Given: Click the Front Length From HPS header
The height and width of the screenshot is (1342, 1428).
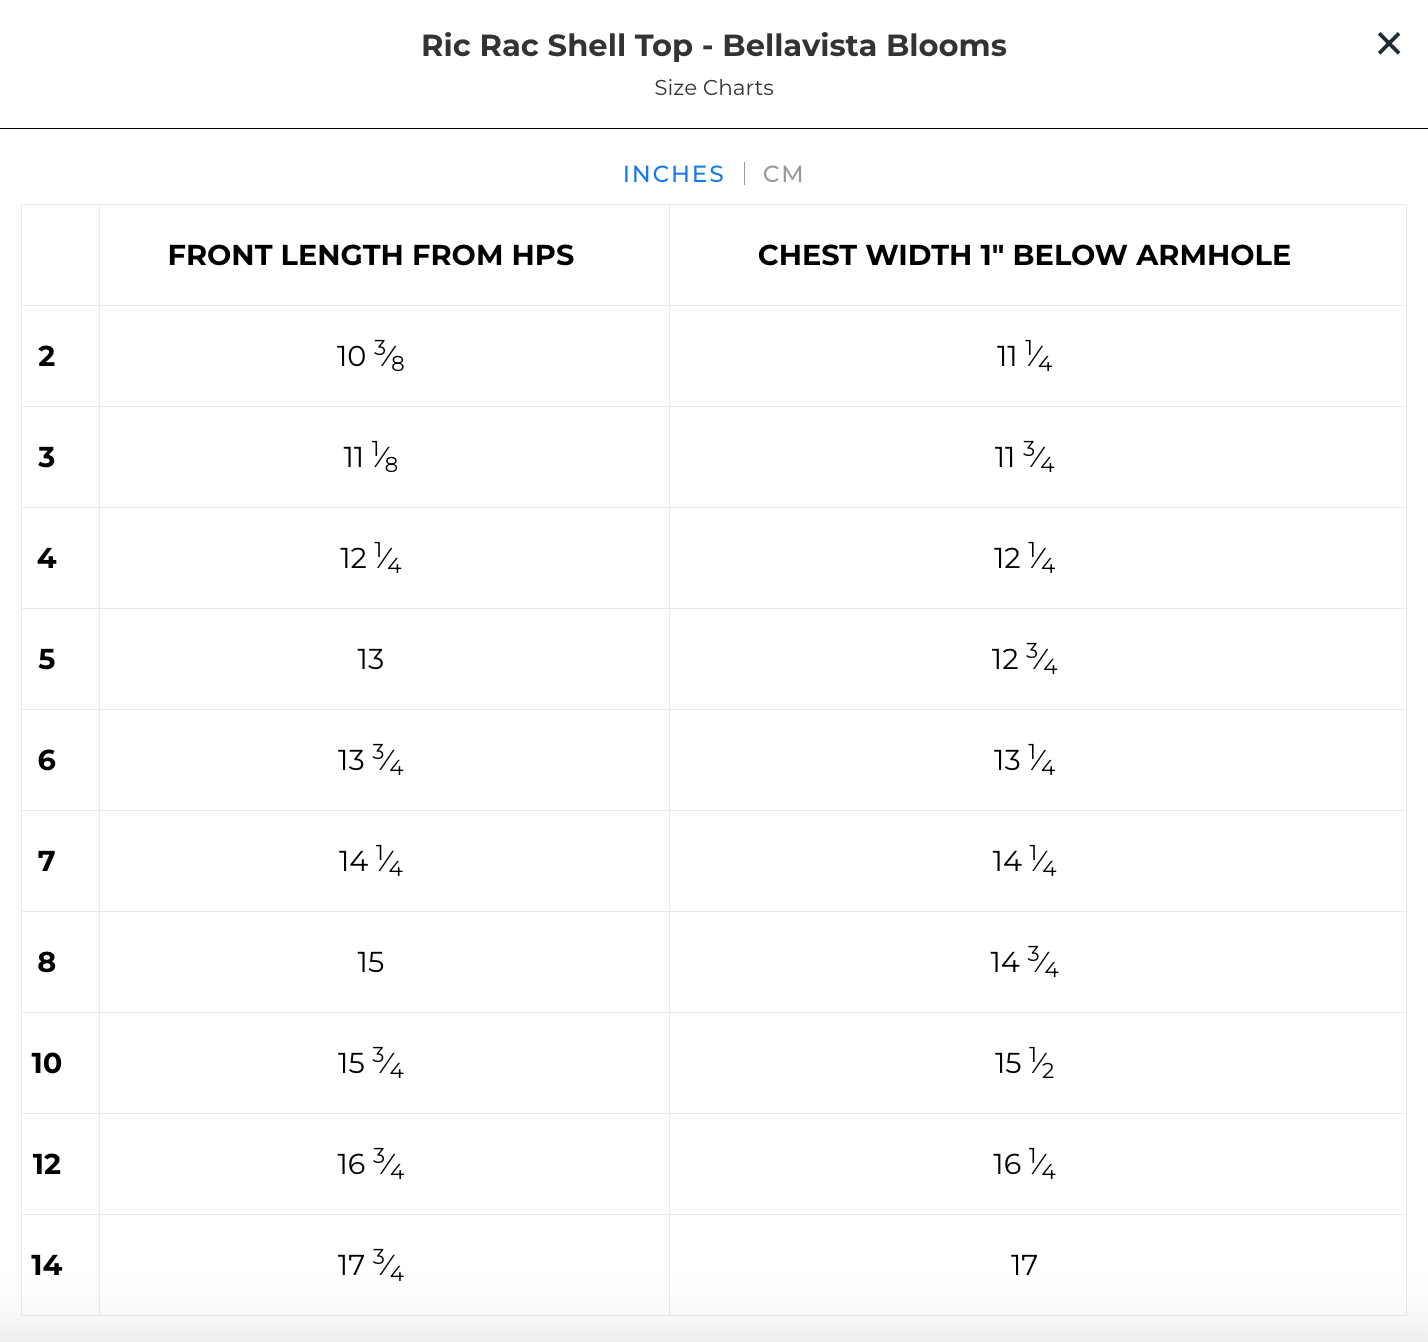Looking at the screenshot, I should (x=371, y=255).
